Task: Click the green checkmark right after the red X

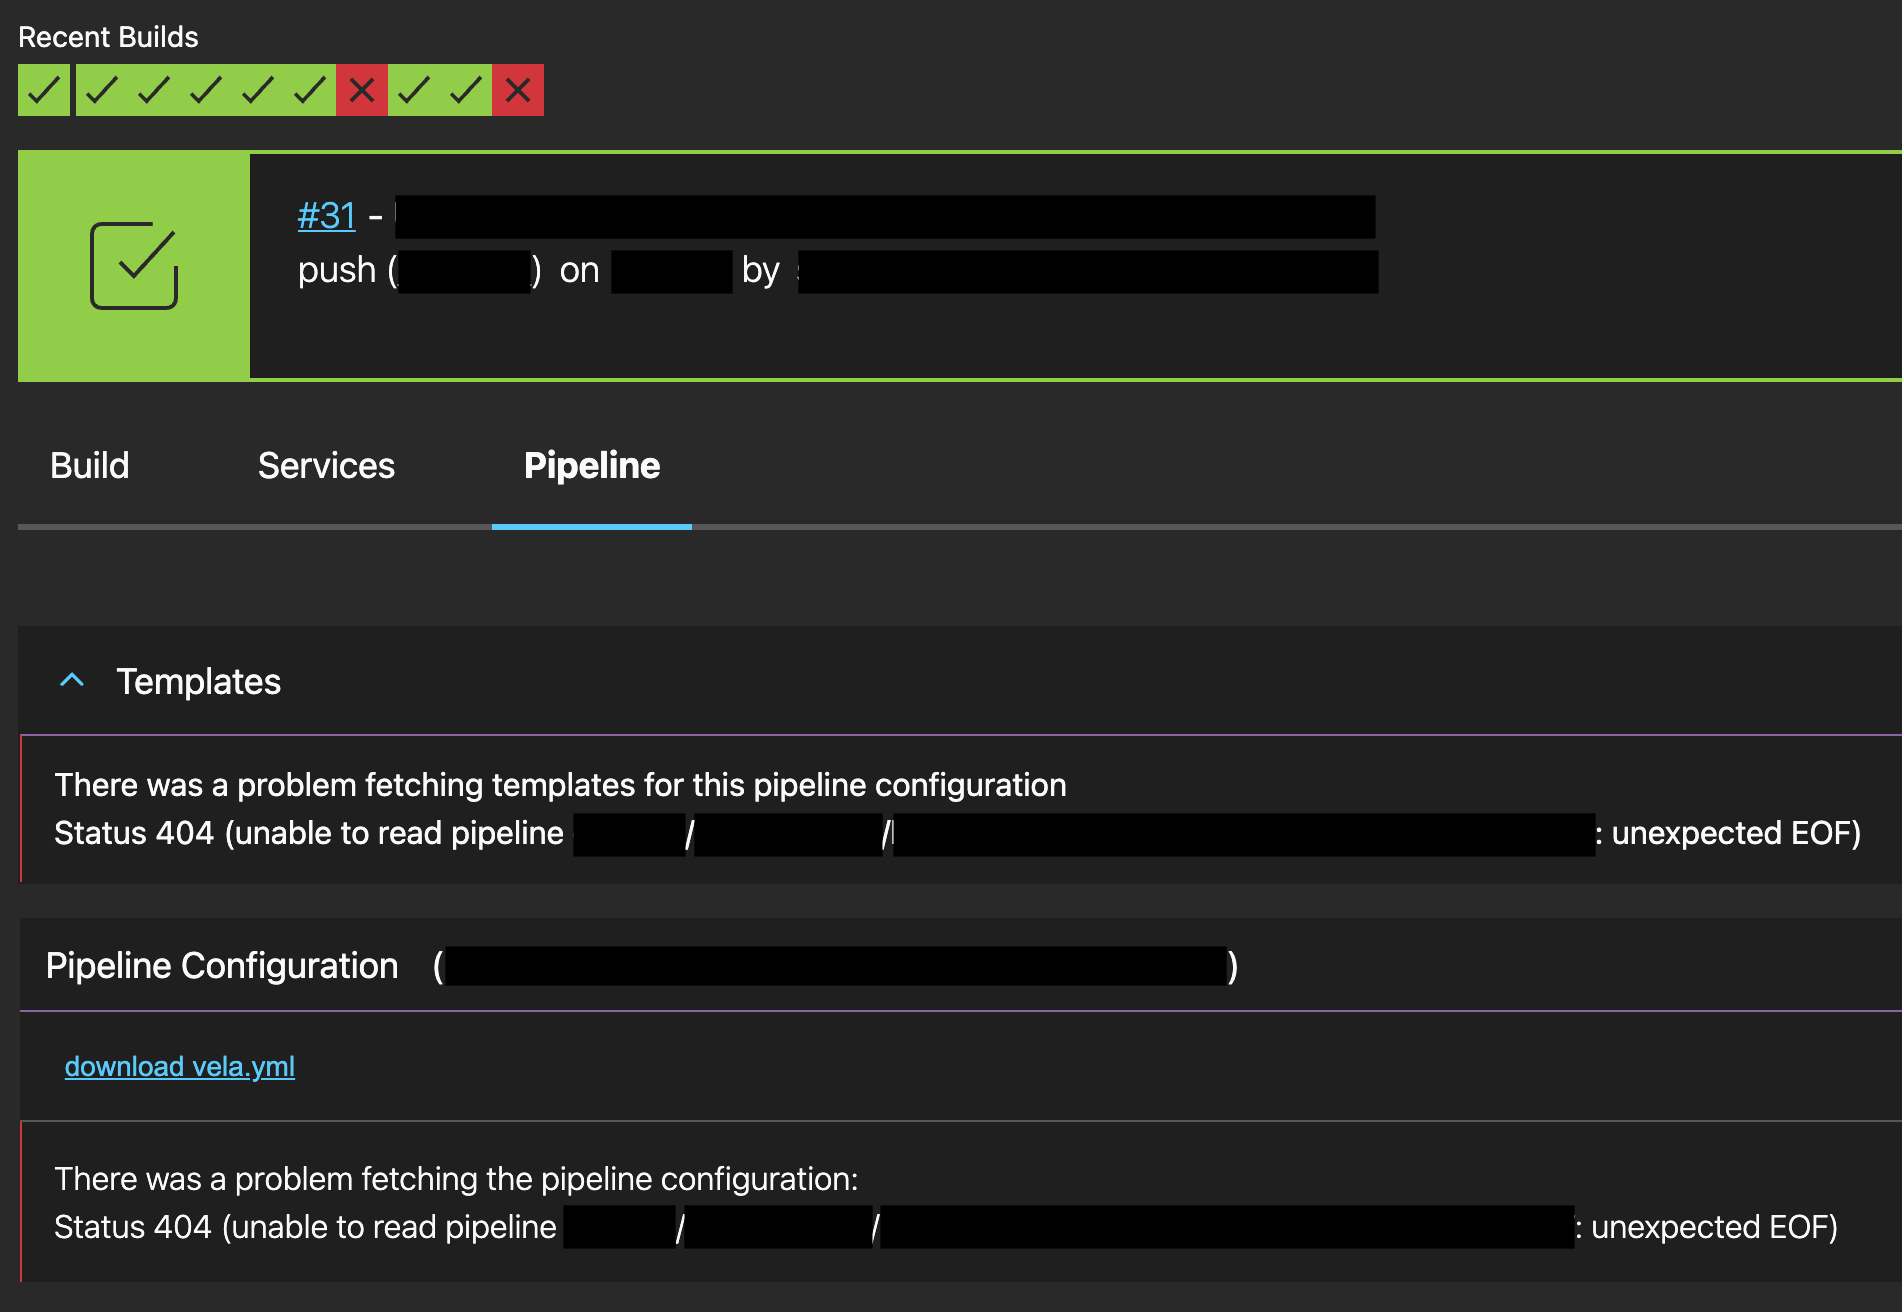Action: [x=413, y=90]
